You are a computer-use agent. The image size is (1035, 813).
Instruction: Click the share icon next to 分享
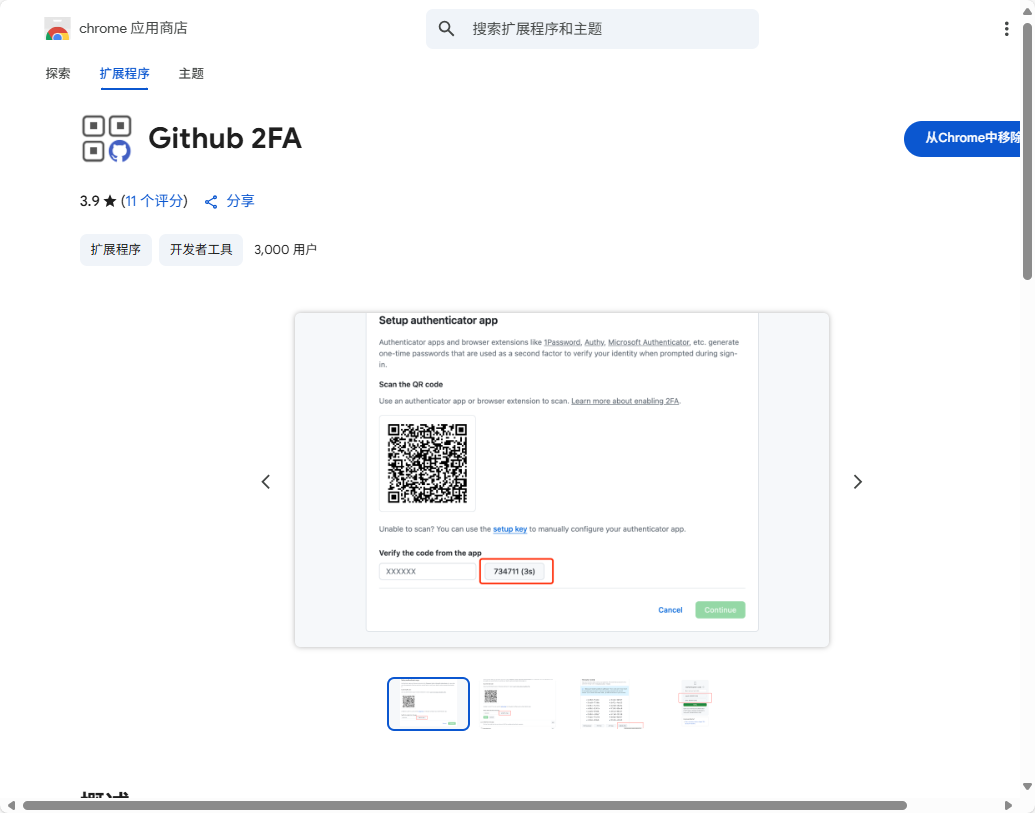(211, 202)
